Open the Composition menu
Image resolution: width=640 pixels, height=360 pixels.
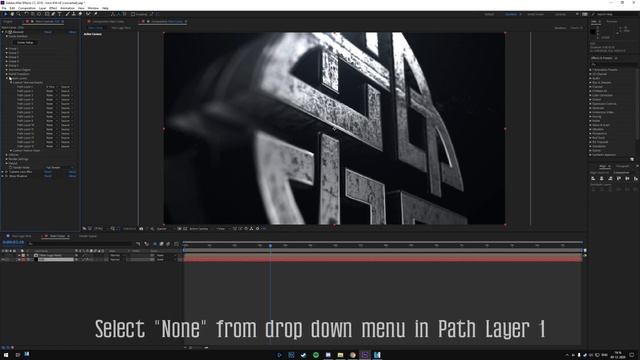pos(27,8)
